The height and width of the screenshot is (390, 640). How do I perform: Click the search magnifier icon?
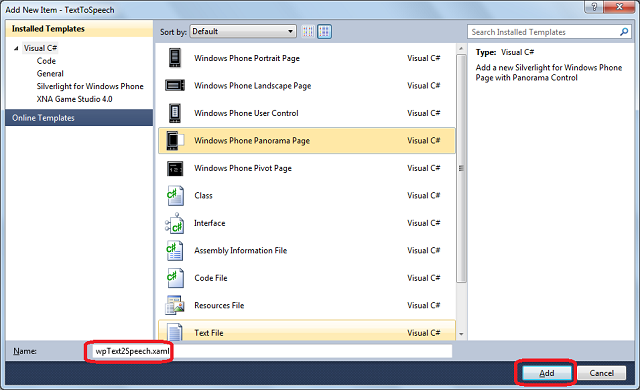click(624, 32)
